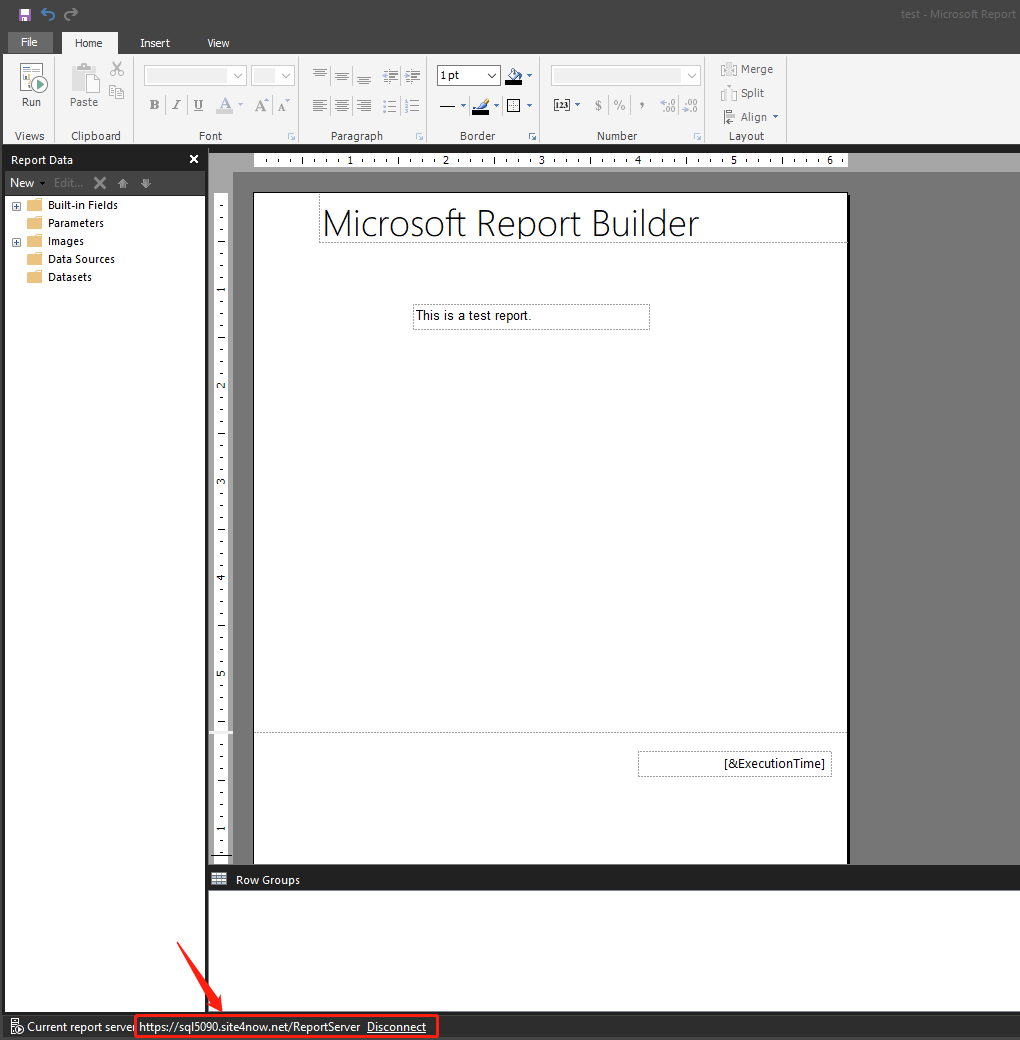Viewport: 1020px width, 1040px height.
Task: Select the currency format icon in Number group
Action: (x=598, y=105)
